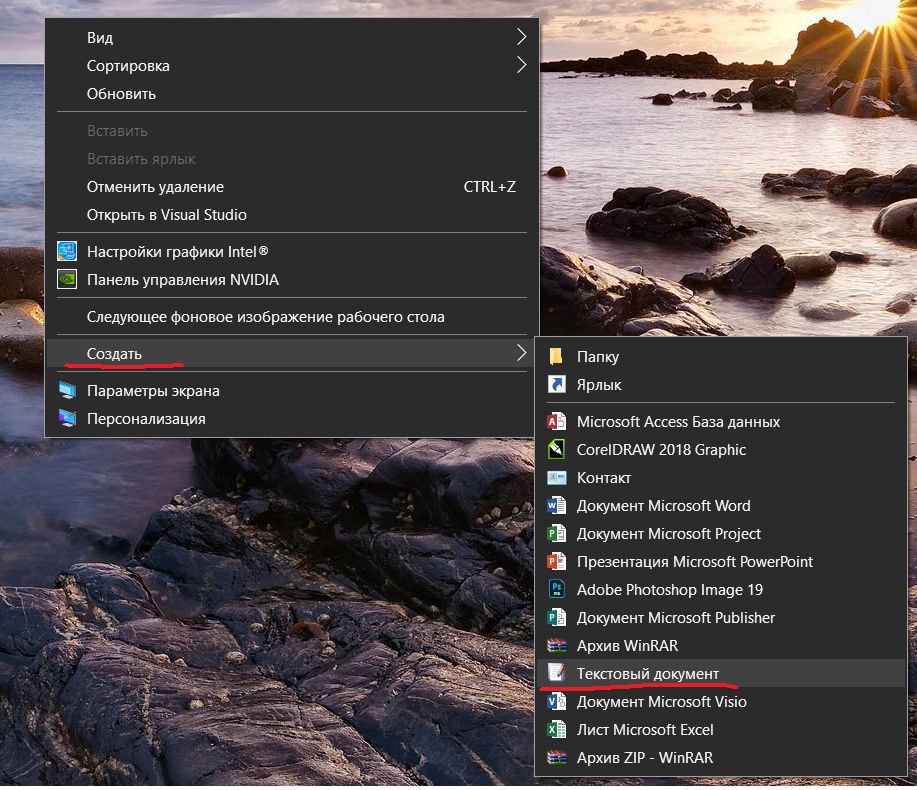917x790 pixels.
Task: Expand the Вид submenu arrow
Action: 521,37
